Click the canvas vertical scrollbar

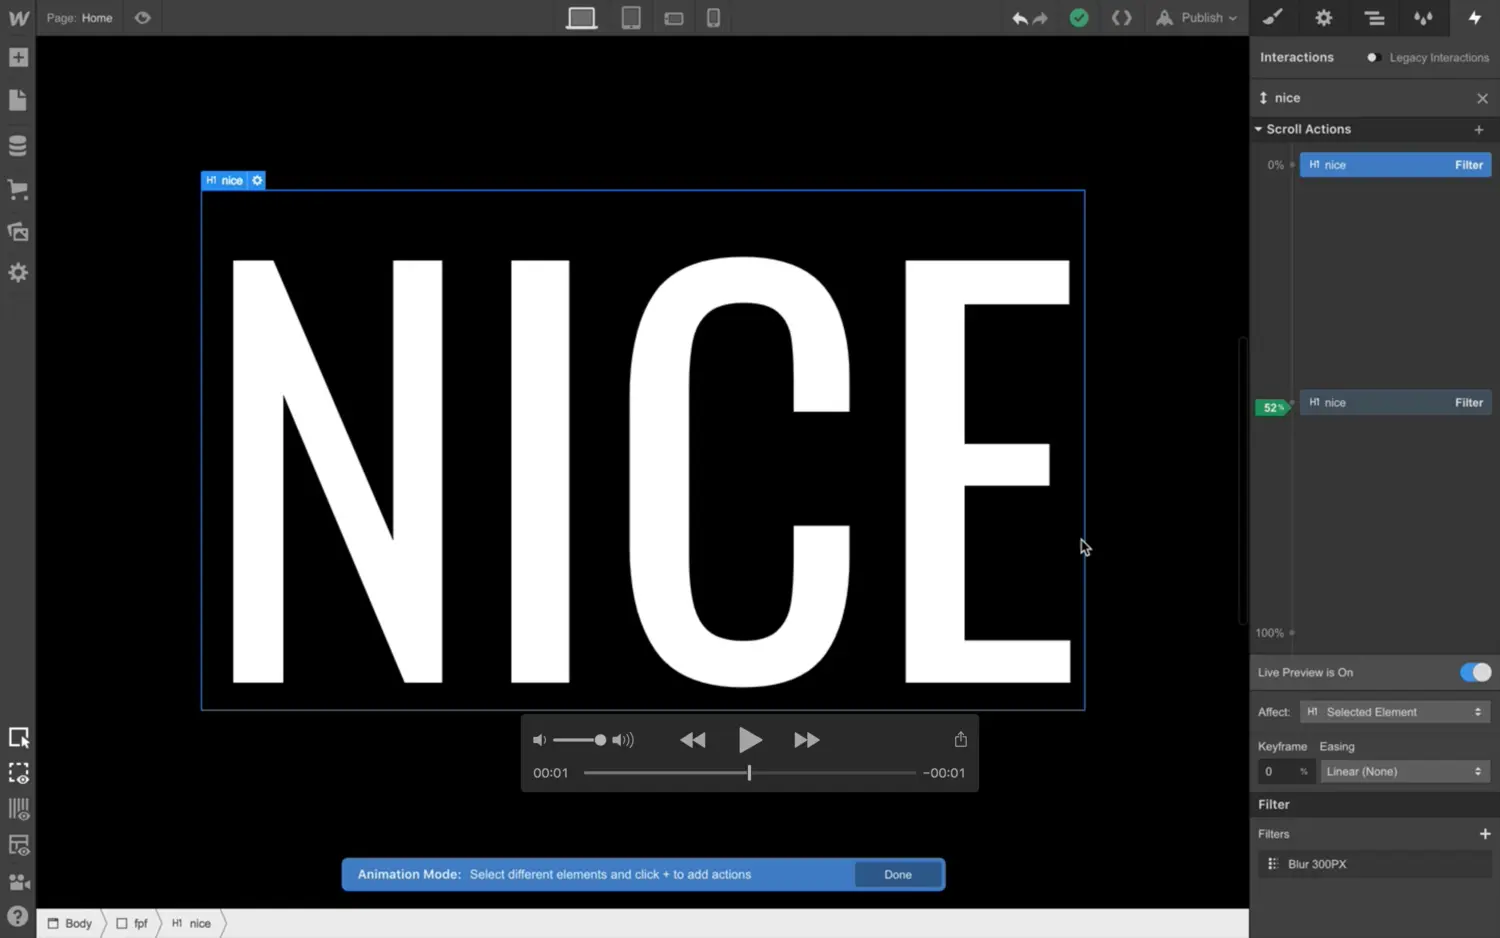click(x=1243, y=480)
